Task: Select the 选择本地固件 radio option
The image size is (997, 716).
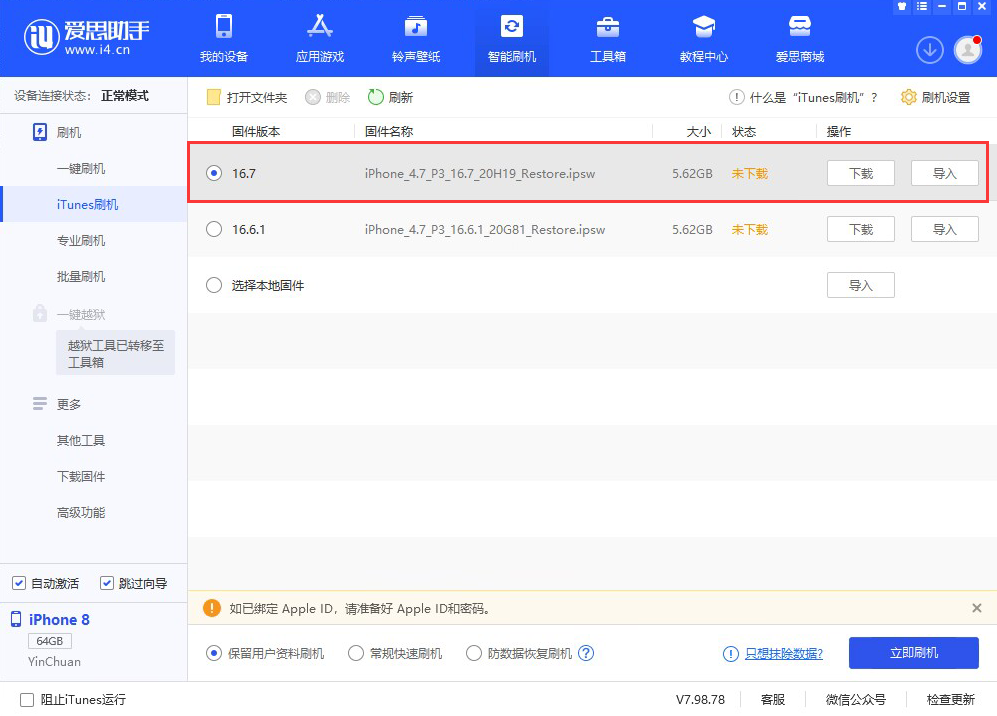Action: pos(213,285)
